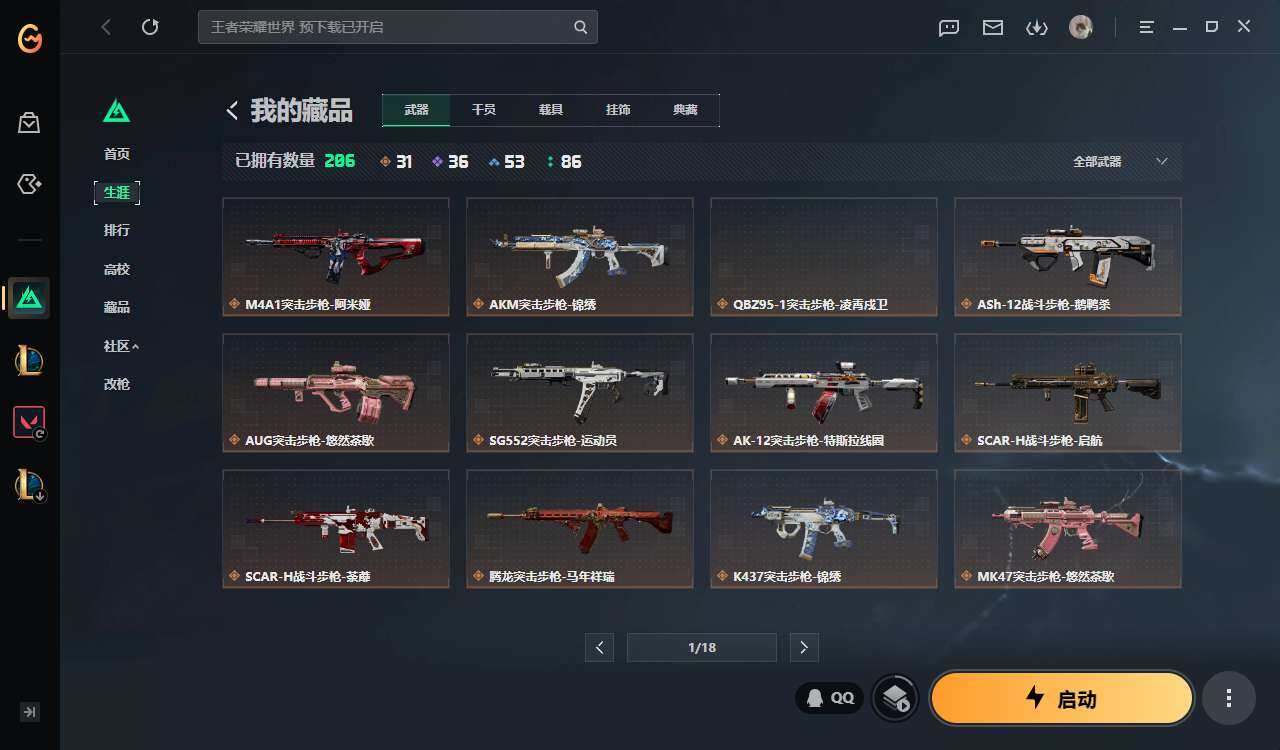Open the store bag icon in sidebar
This screenshot has width=1280, height=750.
(29, 123)
